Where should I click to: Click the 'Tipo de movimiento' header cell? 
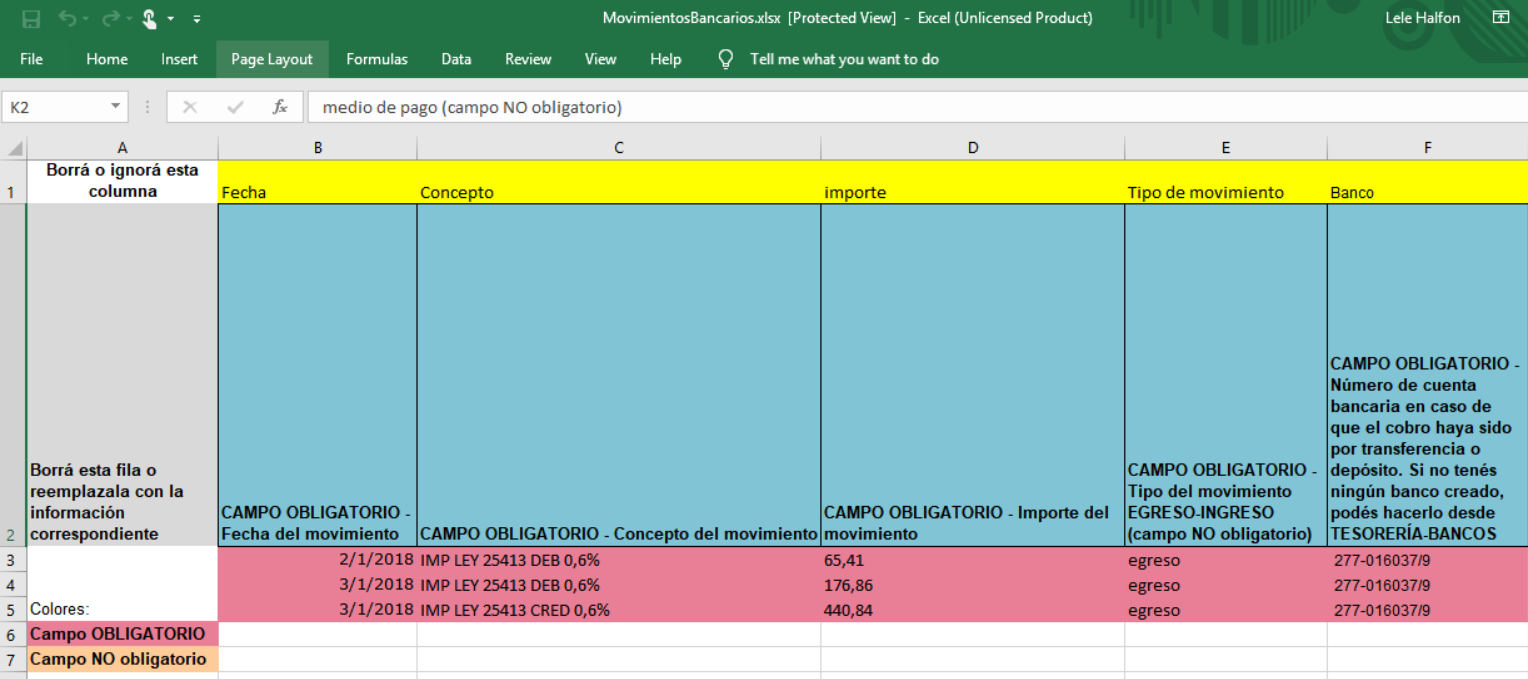coord(1226,182)
